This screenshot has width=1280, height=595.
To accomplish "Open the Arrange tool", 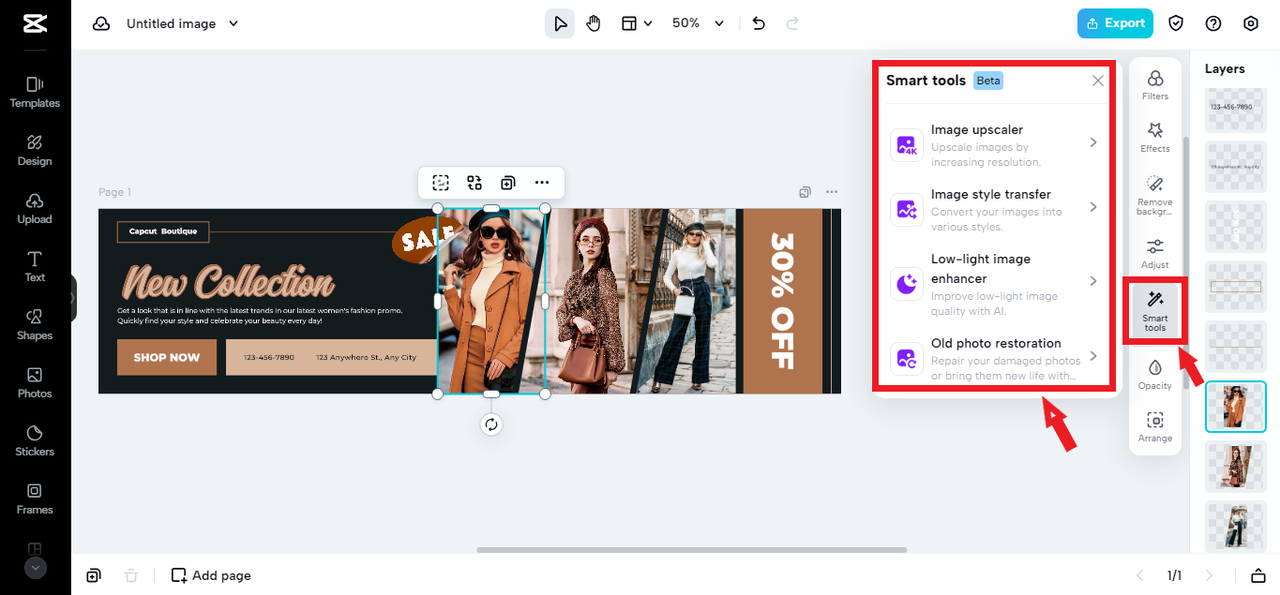I will click(1155, 428).
